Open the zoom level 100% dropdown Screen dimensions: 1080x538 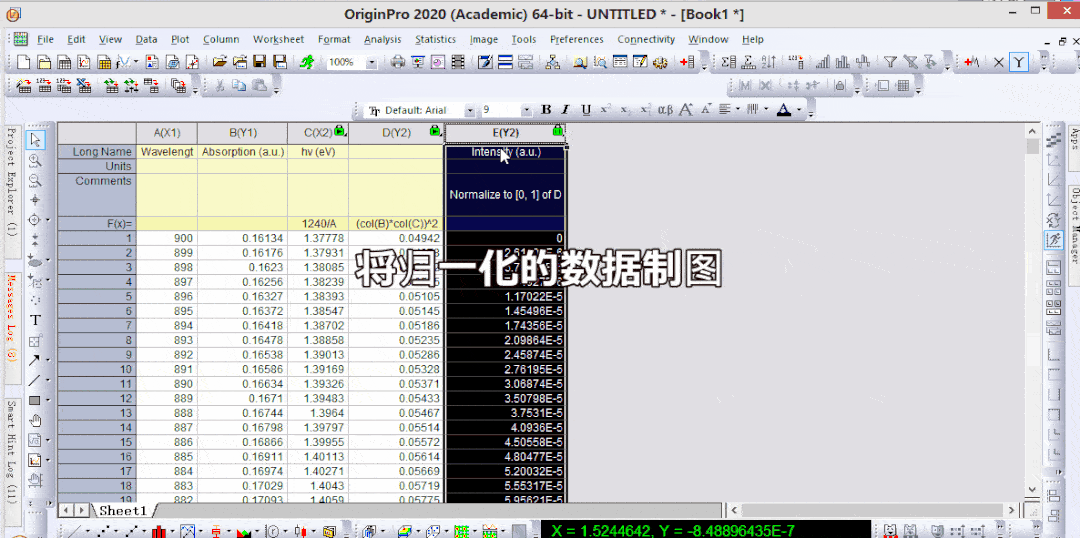tap(371, 63)
